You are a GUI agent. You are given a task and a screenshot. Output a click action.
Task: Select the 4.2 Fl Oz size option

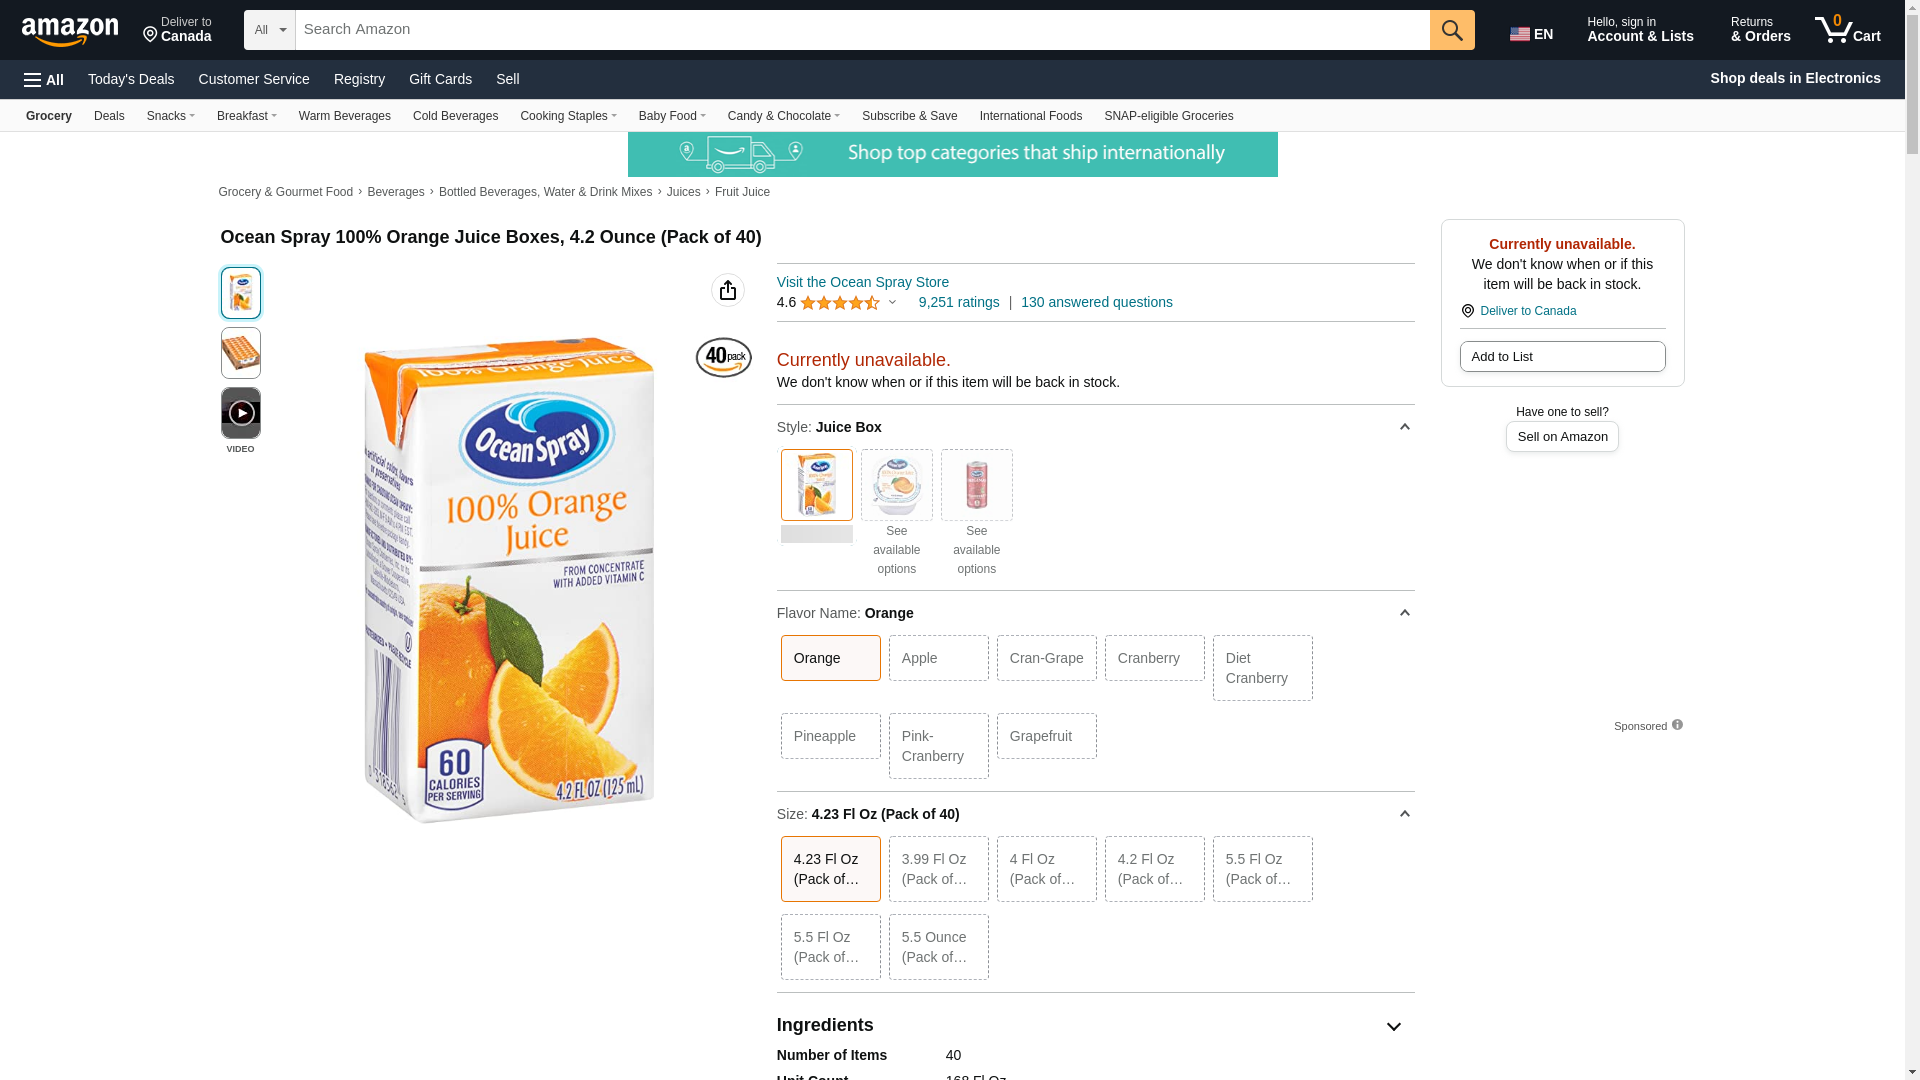1154,868
